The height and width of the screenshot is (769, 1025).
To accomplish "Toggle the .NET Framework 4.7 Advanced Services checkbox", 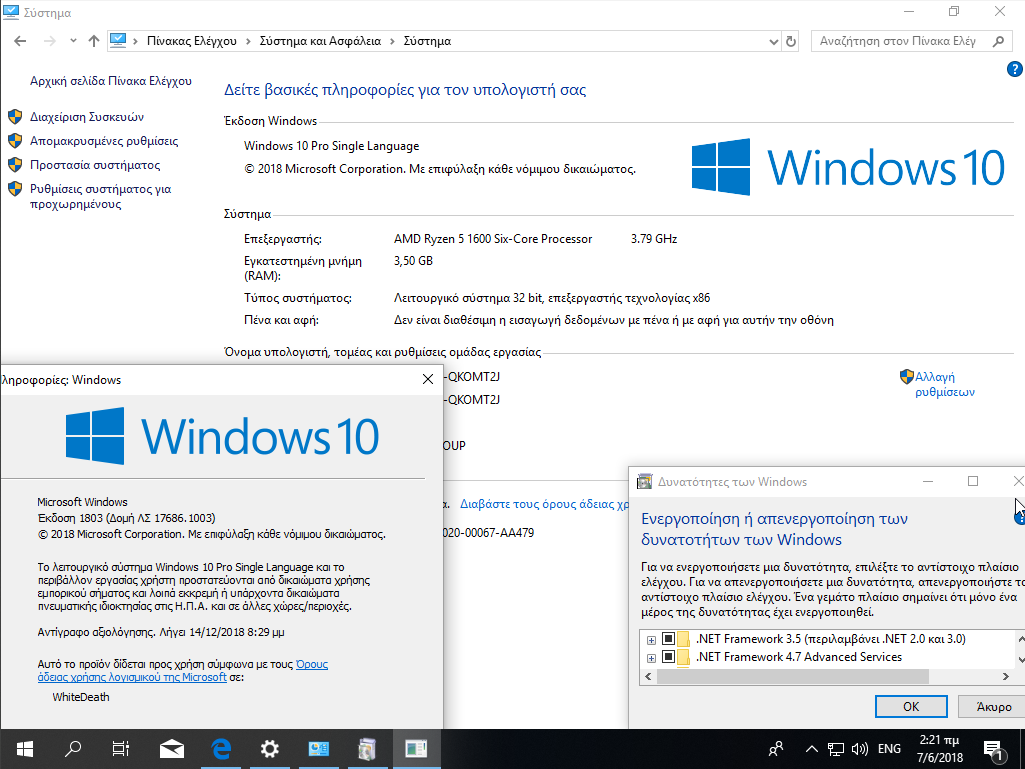I will click(x=668, y=657).
